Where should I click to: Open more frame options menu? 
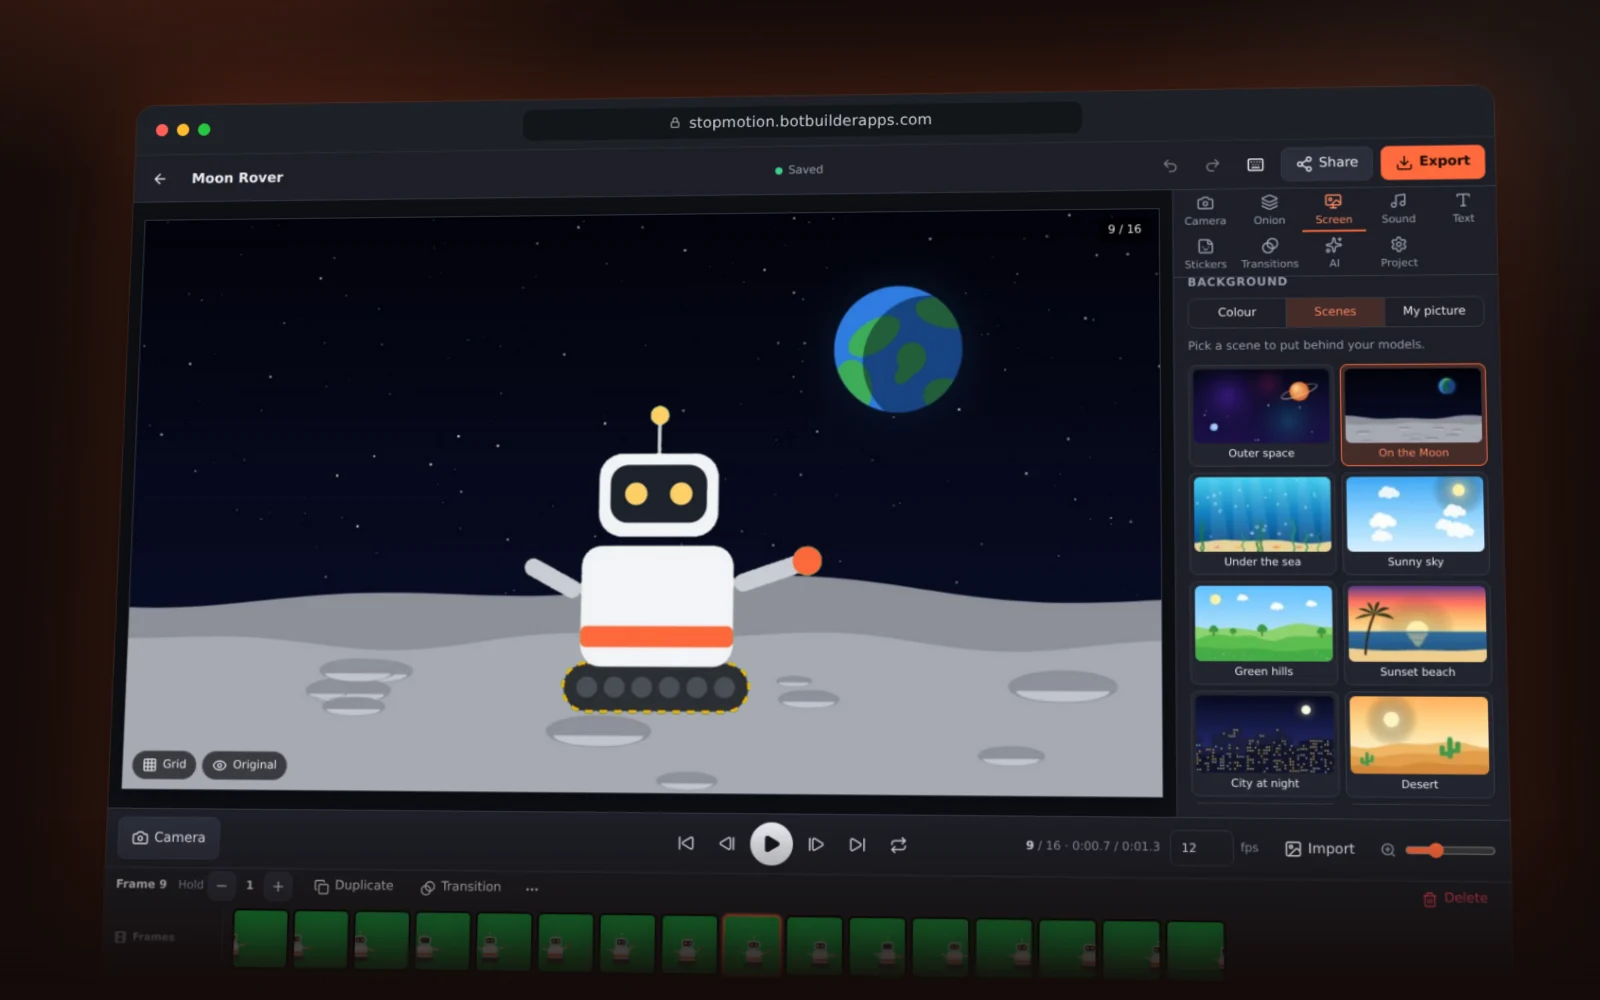pos(532,888)
